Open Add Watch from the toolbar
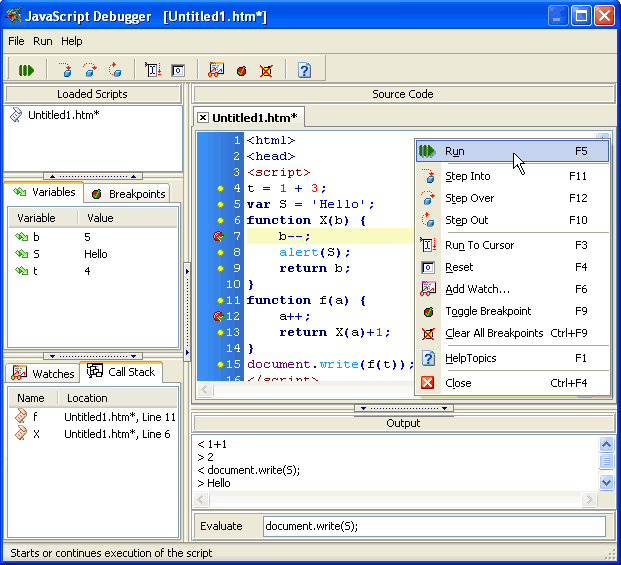The height and width of the screenshot is (565, 621). [216, 70]
